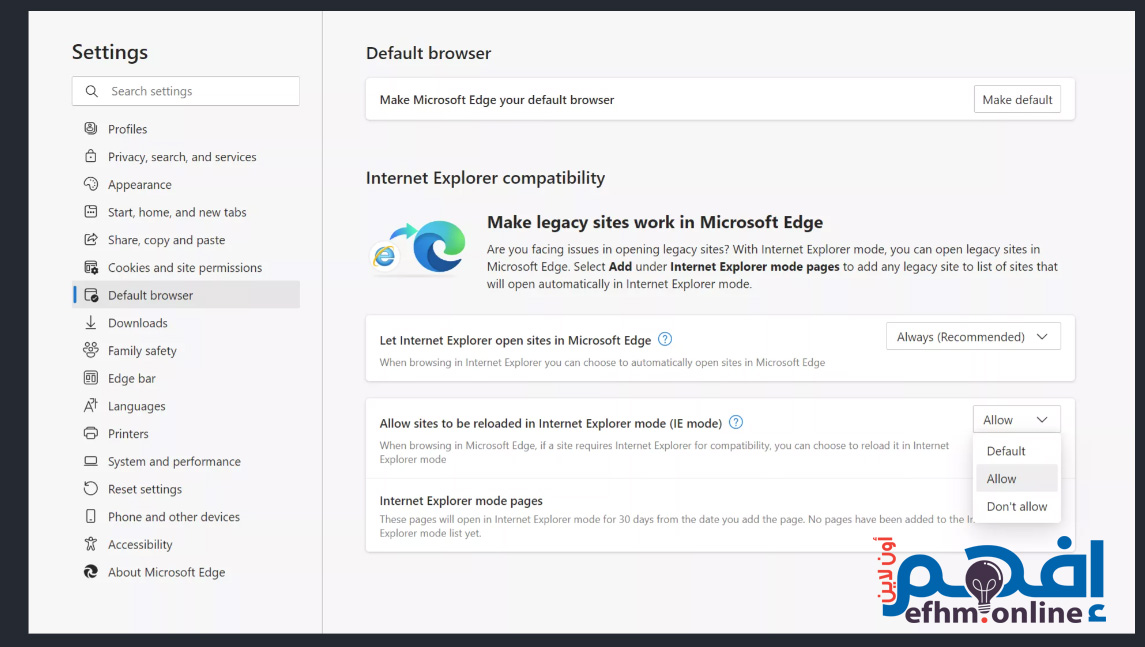Click the Accessibility icon in sidebar
Image resolution: width=1145 pixels, height=647 pixels.
[x=91, y=545]
